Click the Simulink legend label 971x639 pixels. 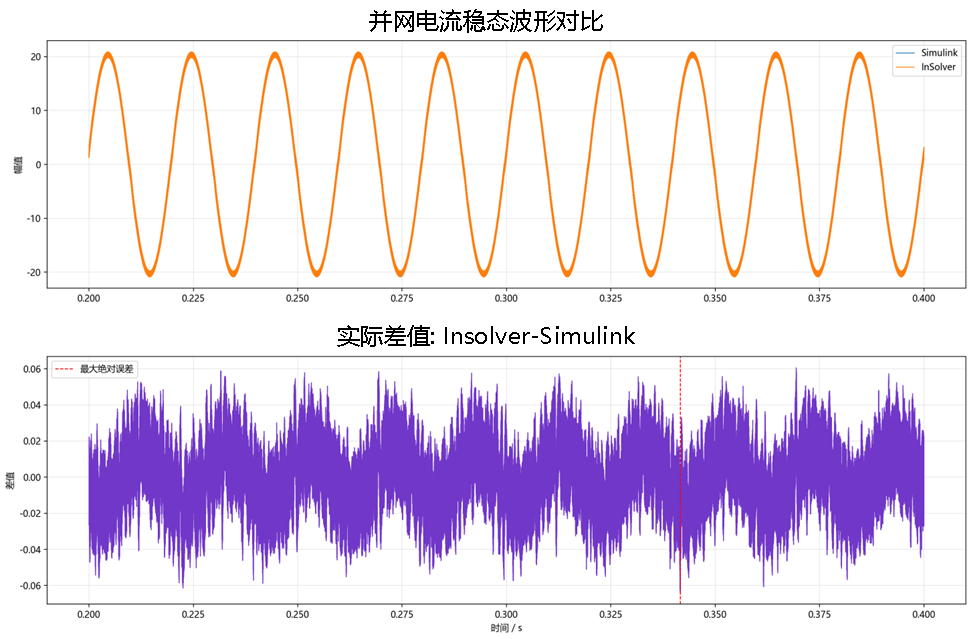(x=939, y=53)
